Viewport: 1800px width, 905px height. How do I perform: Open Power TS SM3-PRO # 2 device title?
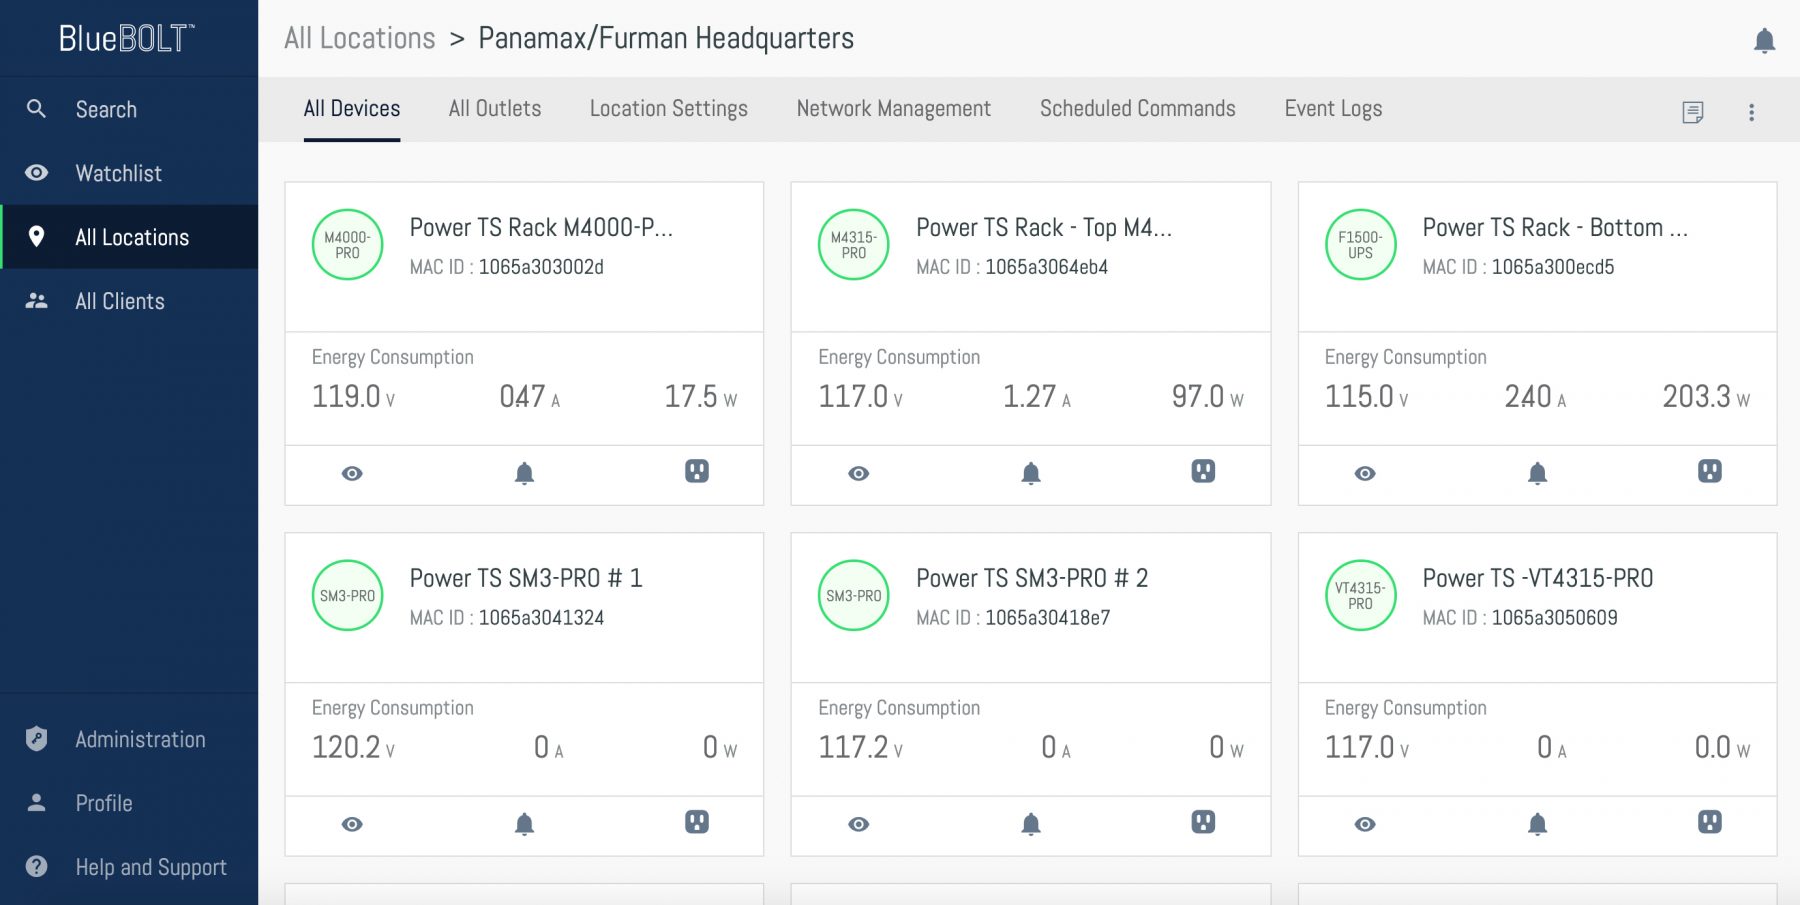1032,579
